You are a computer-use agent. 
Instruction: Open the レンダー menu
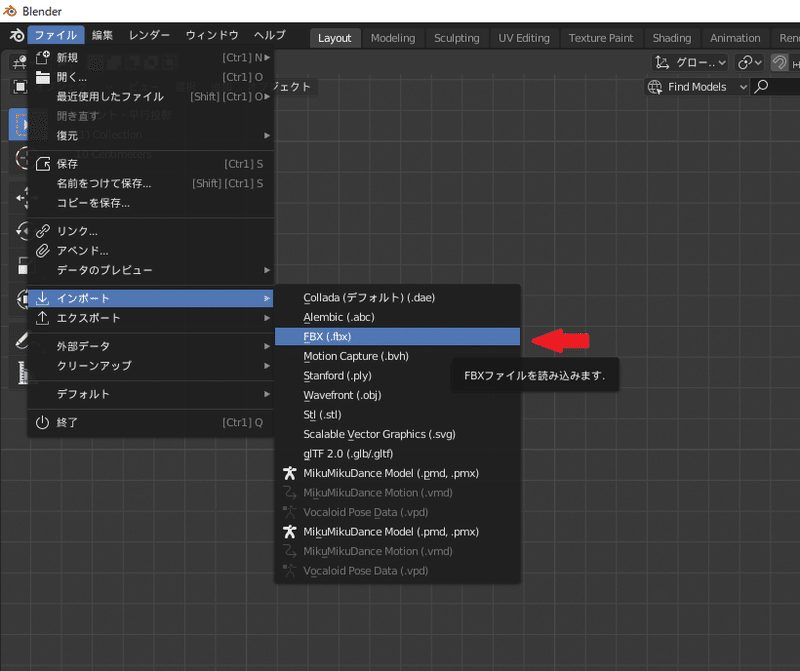pyautogui.click(x=149, y=35)
